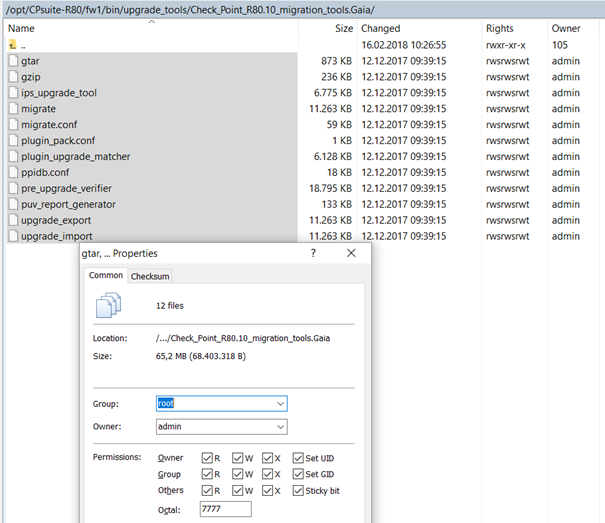The image size is (605, 523).
Task: Toggle Others W permission checkbox
Action: 237,490
